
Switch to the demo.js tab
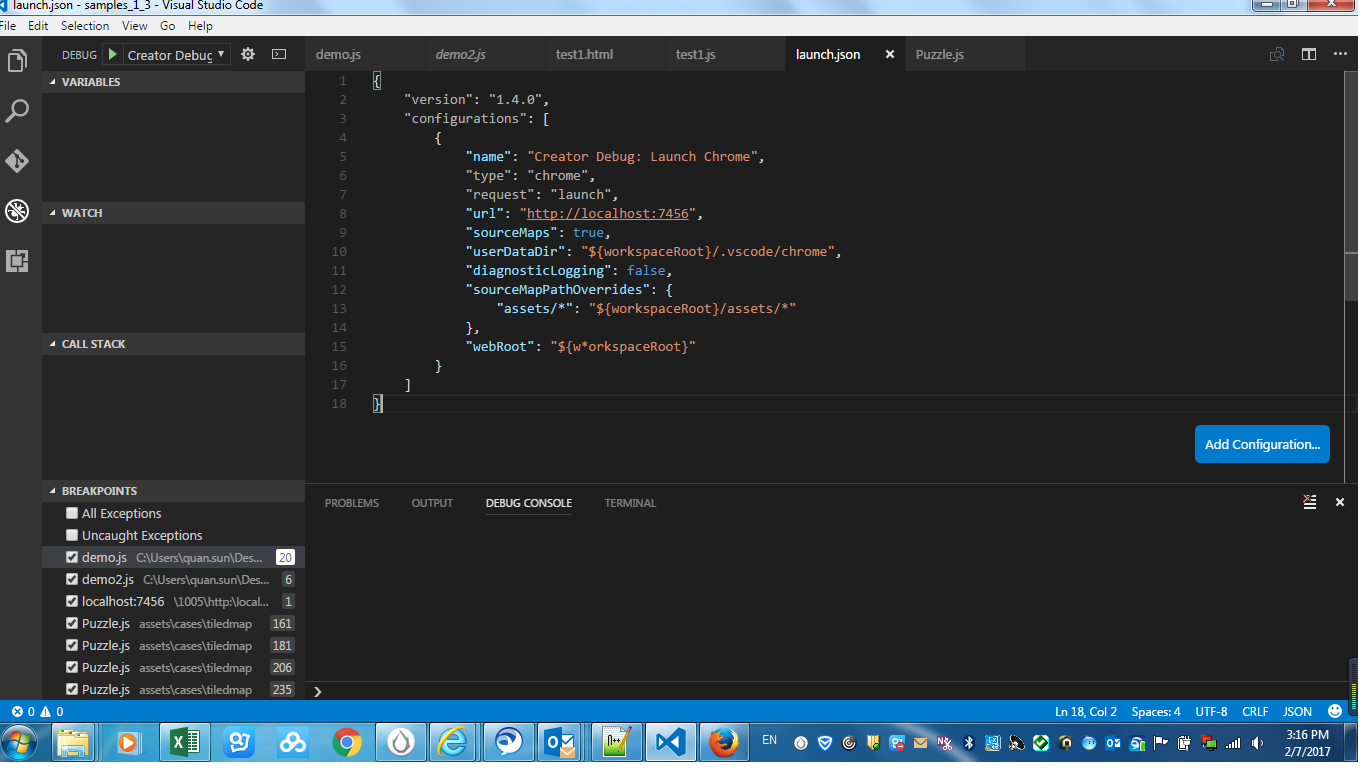tap(365, 55)
